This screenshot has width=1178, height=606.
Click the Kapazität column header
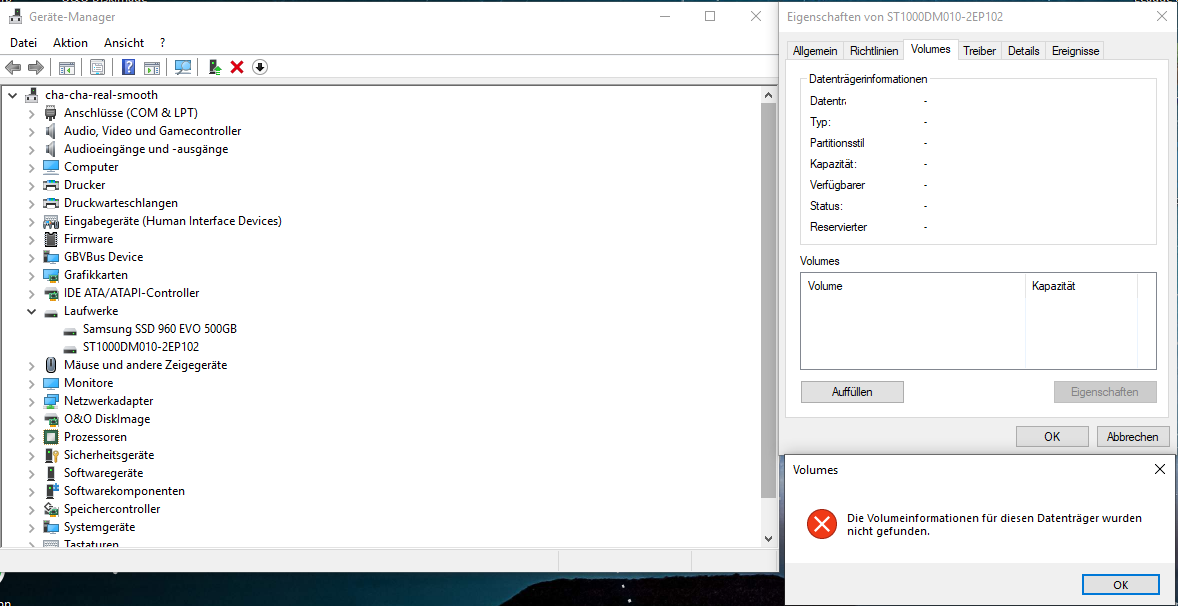(1081, 286)
